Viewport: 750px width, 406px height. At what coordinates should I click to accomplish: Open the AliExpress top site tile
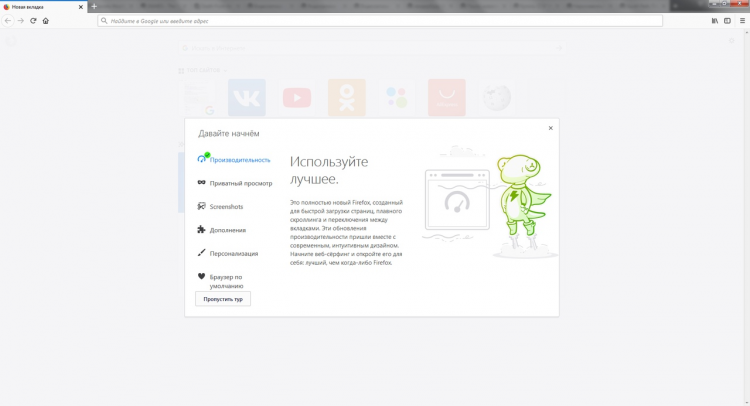(447, 98)
